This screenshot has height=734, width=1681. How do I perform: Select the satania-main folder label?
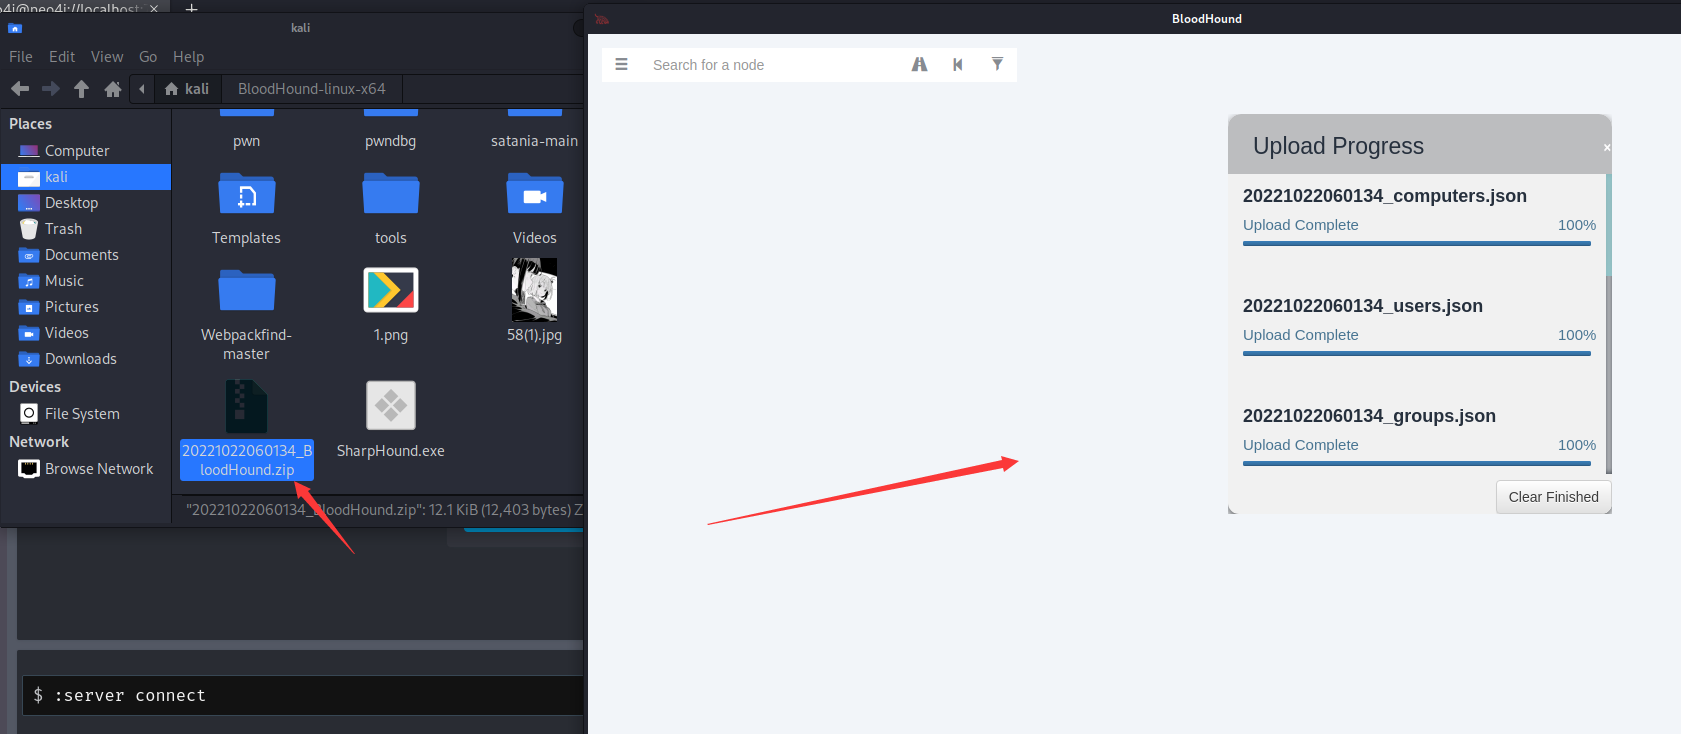tap(534, 141)
